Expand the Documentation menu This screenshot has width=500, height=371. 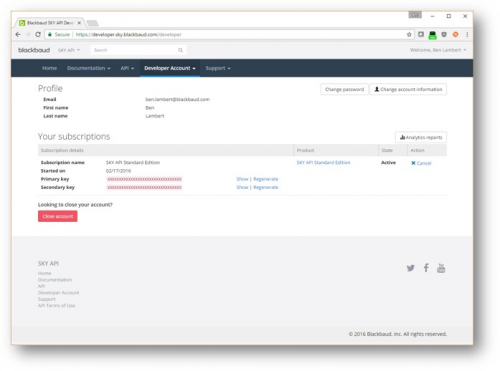(x=89, y=68)
